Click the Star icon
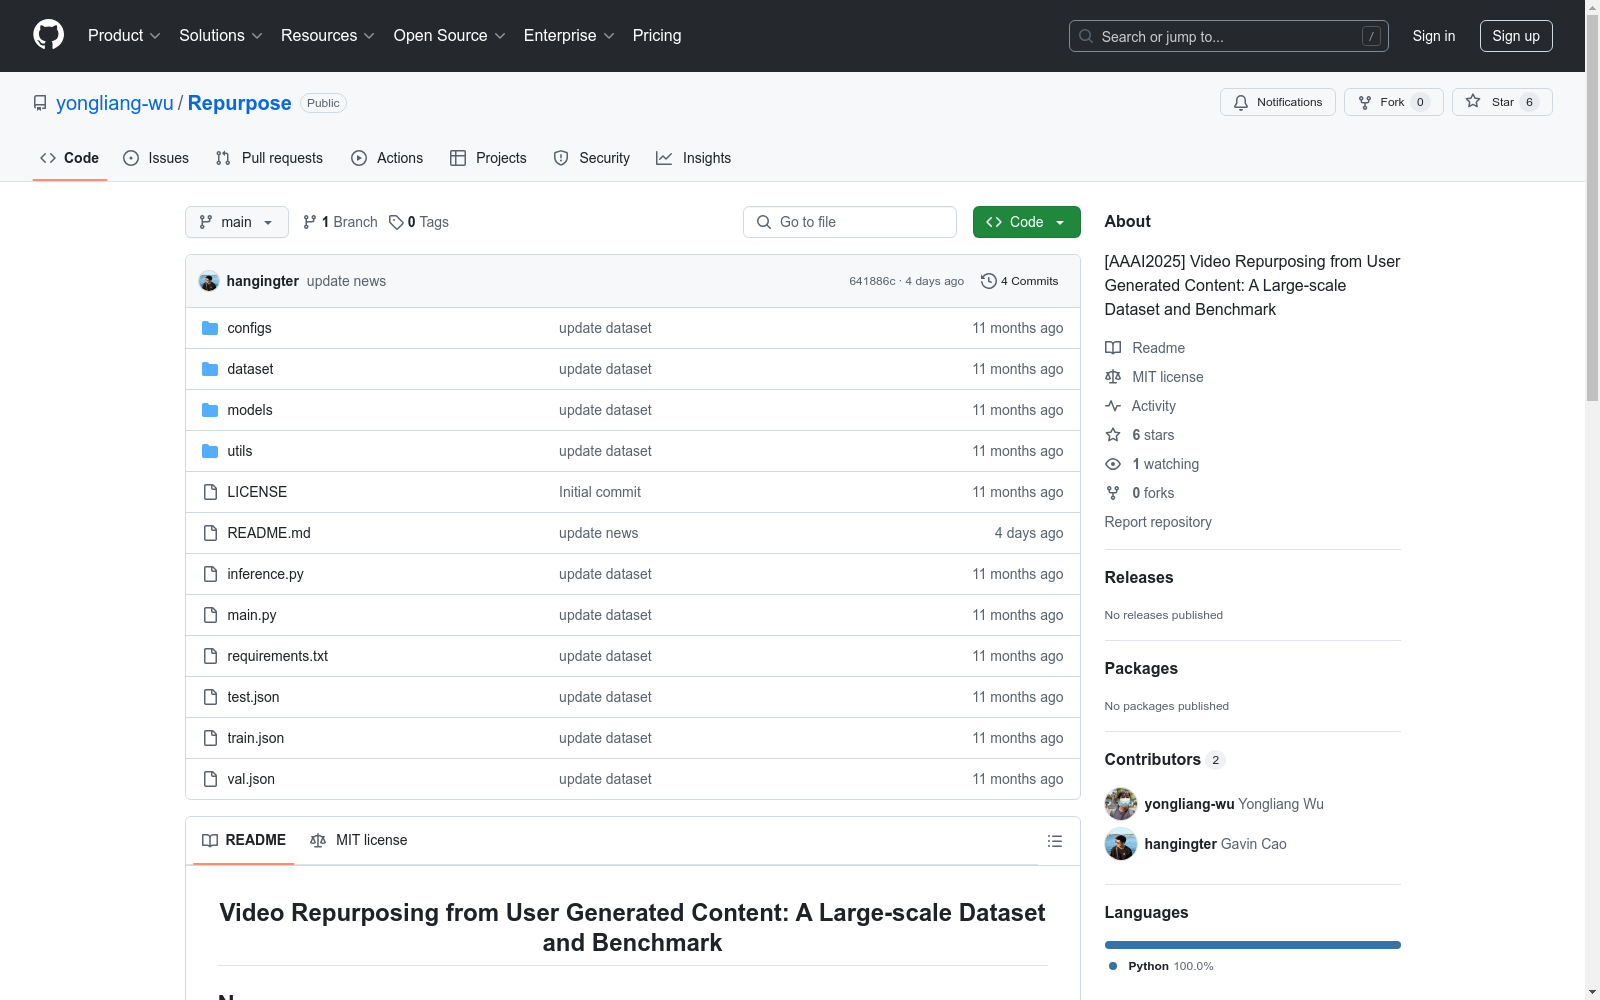Viewport: 1600px width, 1000px height. pos(1473,101)
